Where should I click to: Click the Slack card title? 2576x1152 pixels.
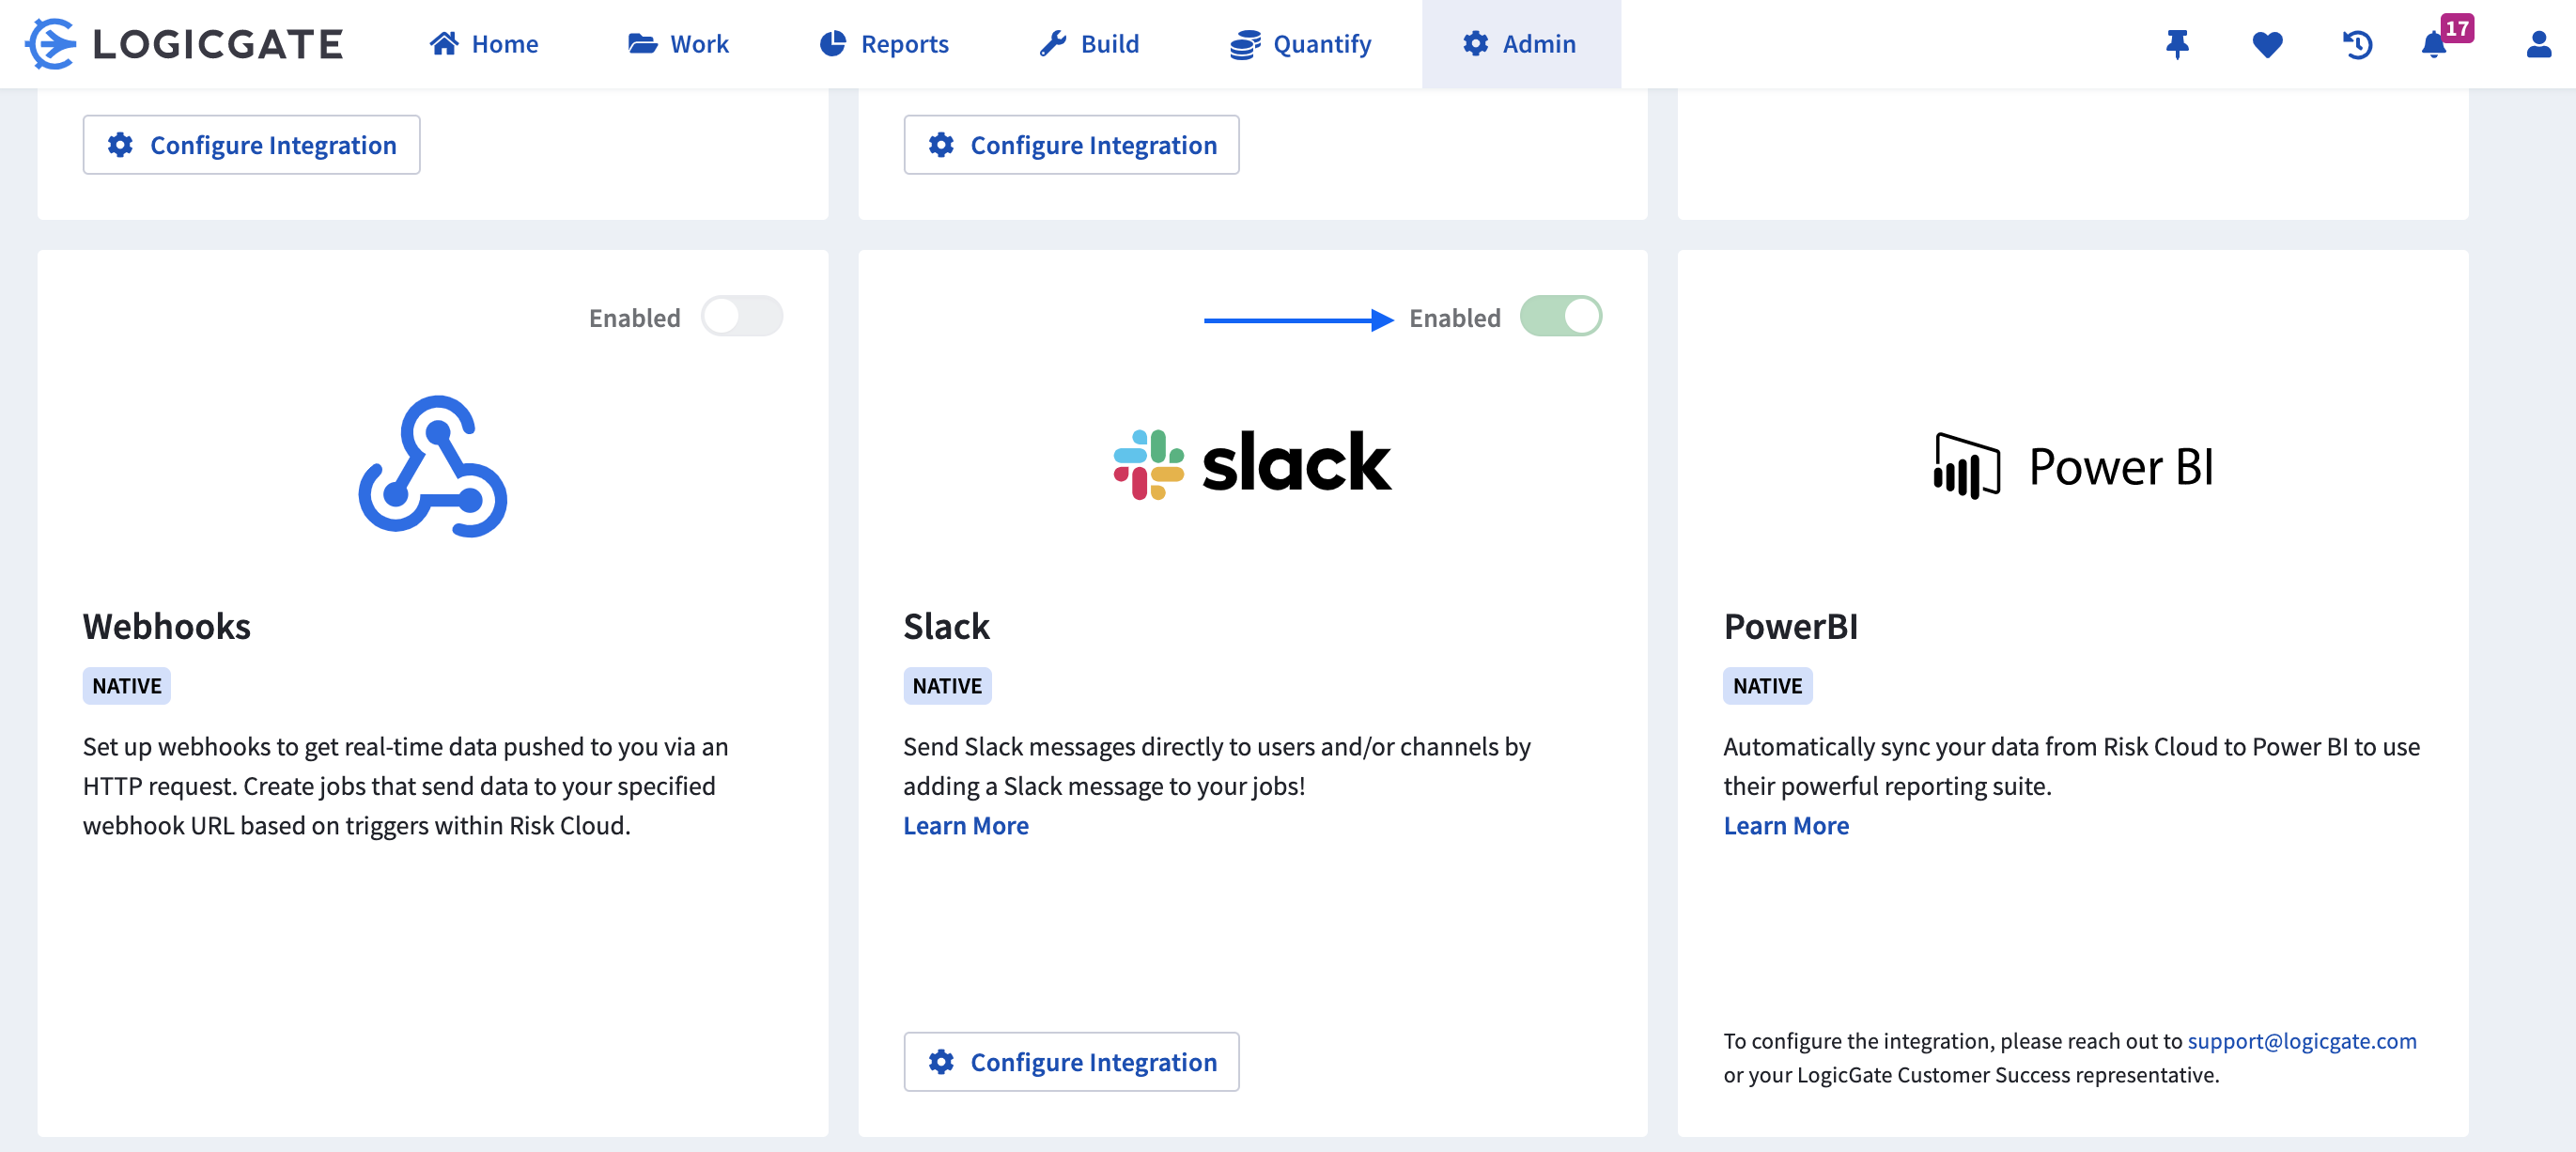pos(946,626)
